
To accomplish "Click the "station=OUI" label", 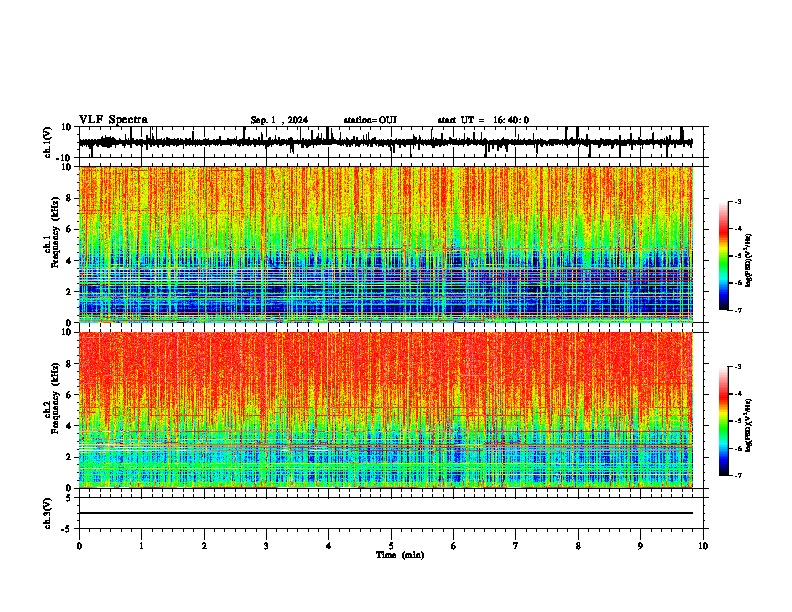I will click(370, 120).
